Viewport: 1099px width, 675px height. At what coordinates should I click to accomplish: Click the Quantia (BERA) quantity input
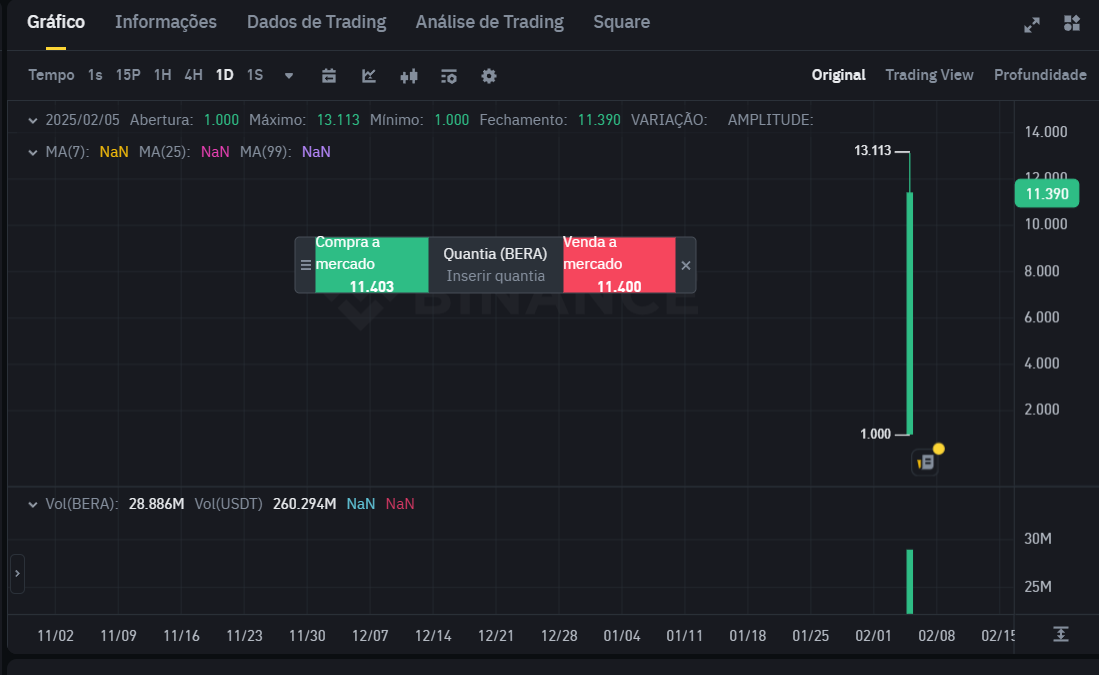(x=496, y=265)
